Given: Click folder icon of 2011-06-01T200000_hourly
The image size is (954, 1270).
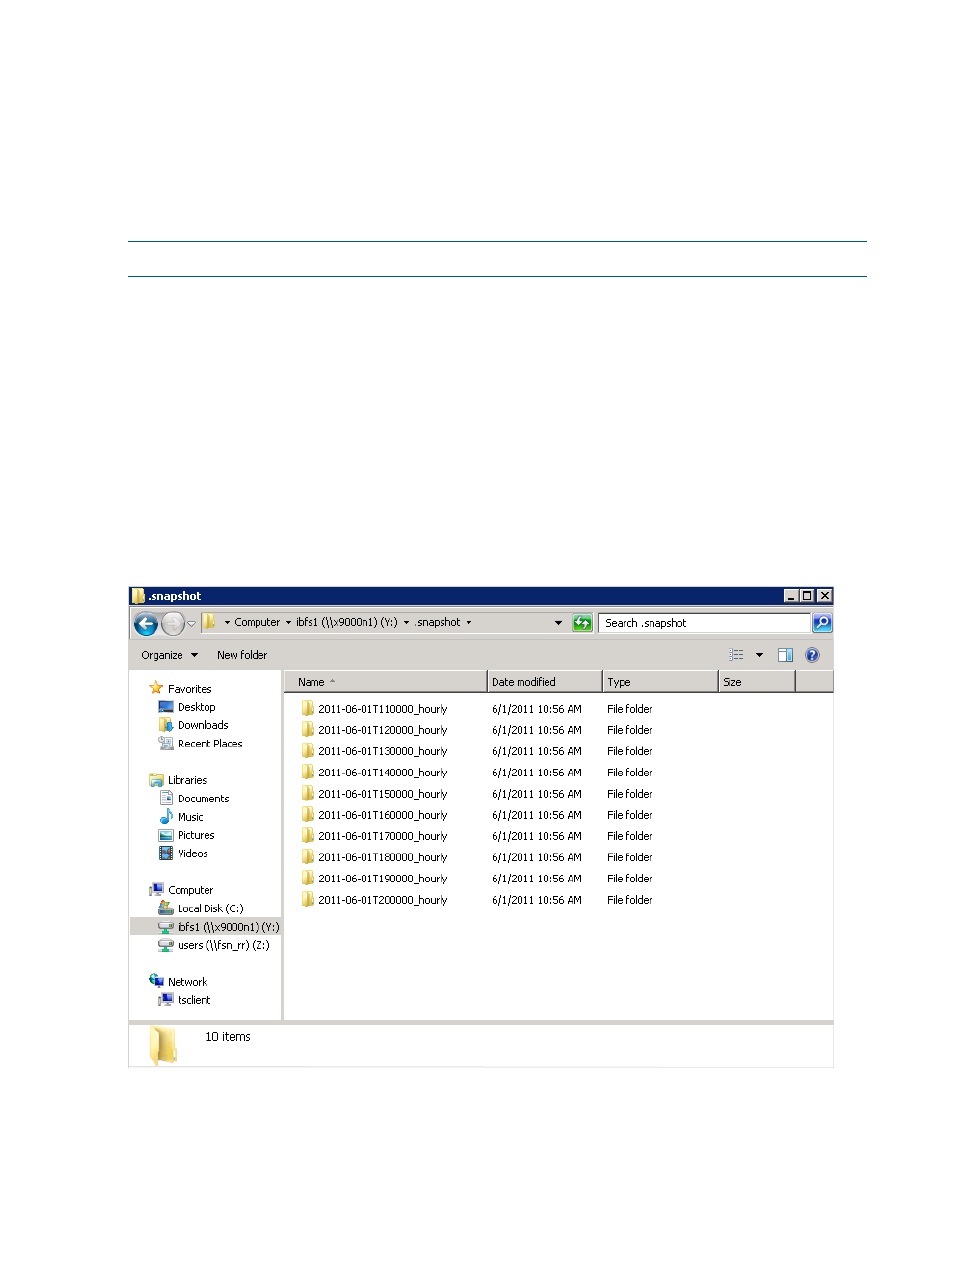Looking at the screenshot, I should (308, 899).
